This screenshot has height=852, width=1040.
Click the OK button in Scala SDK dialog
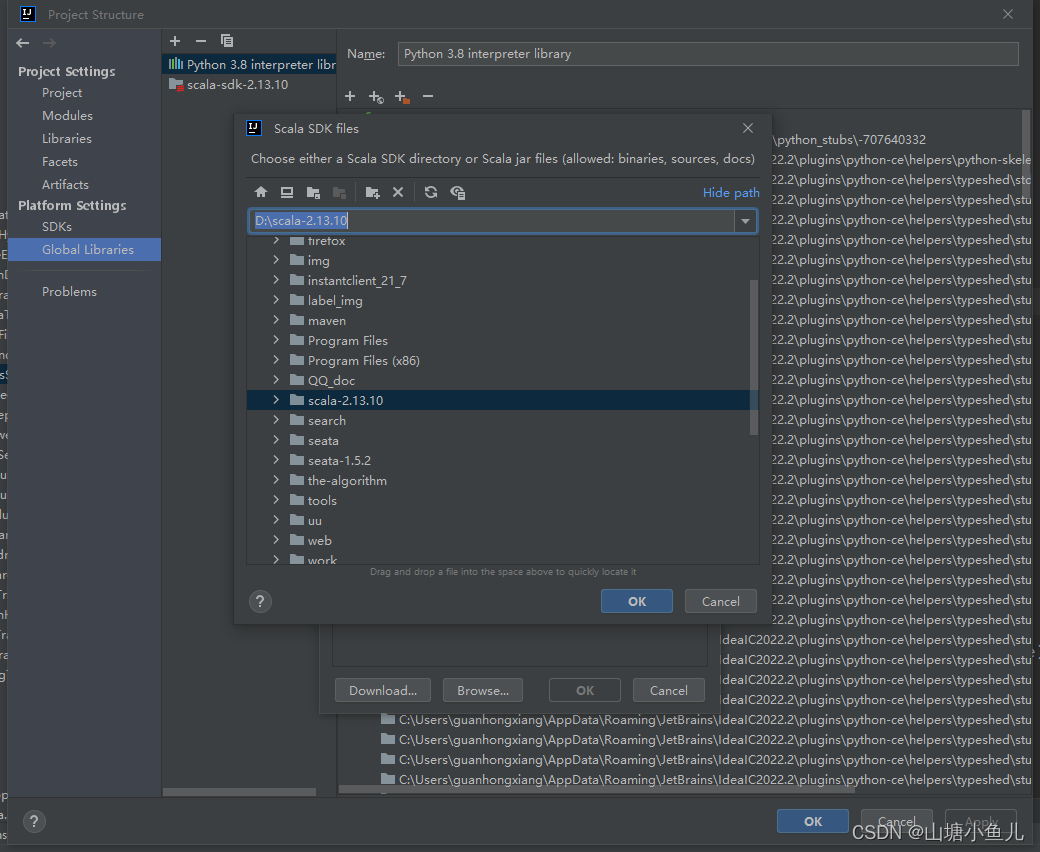click(x=637, y=601)
